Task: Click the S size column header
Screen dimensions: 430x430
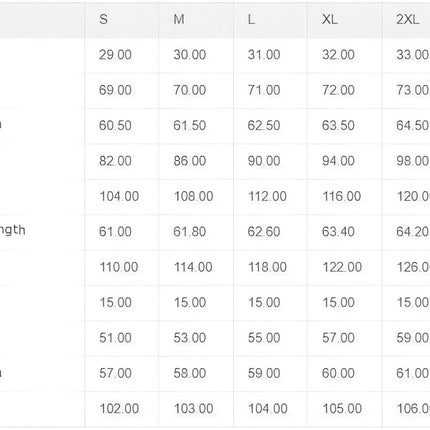Action: [x=103, y=19]
